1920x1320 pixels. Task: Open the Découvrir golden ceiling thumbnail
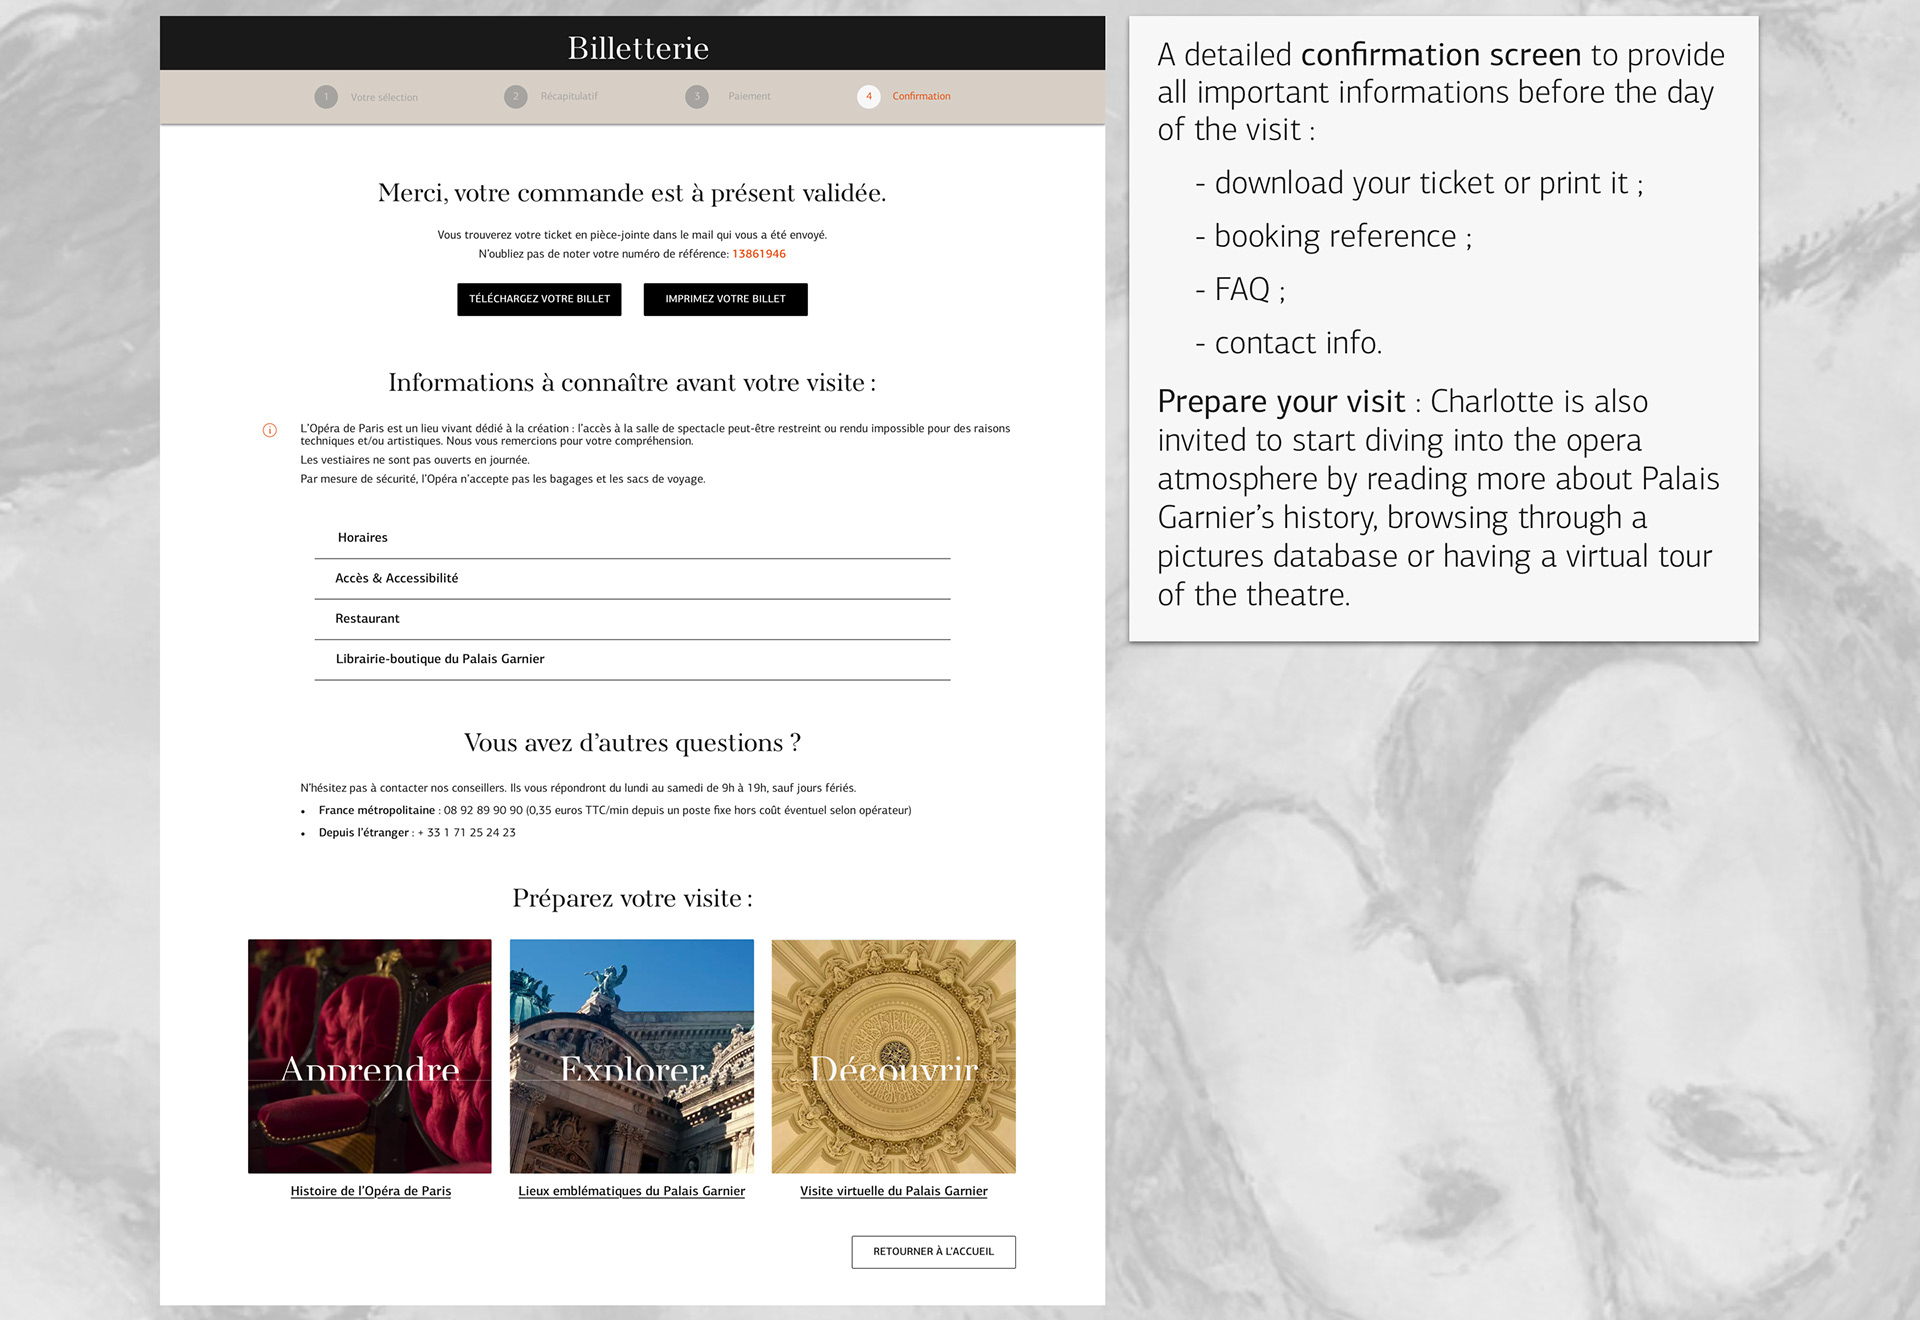click(x=894, y=1056)
